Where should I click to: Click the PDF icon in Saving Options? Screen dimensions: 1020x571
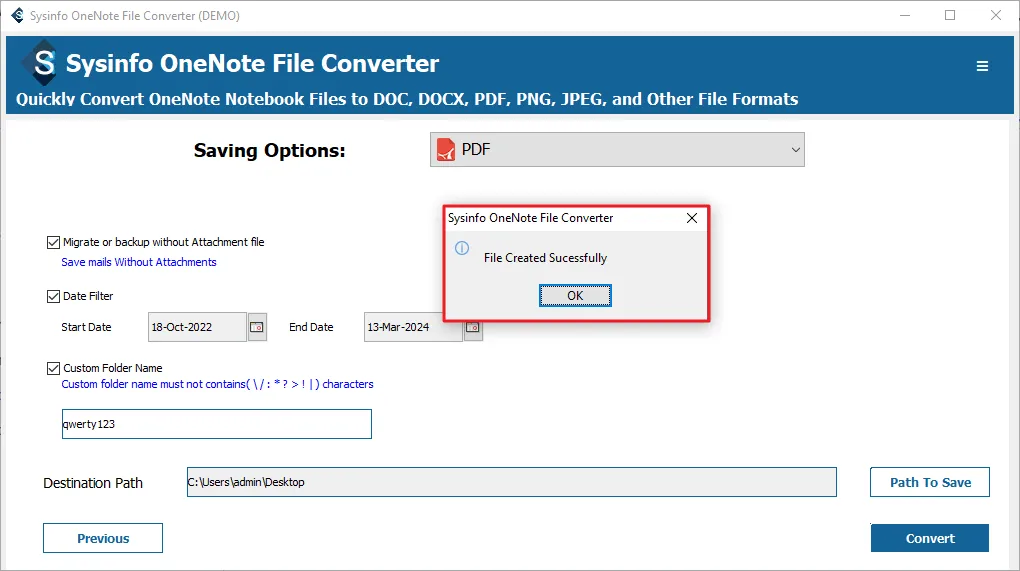446,150
